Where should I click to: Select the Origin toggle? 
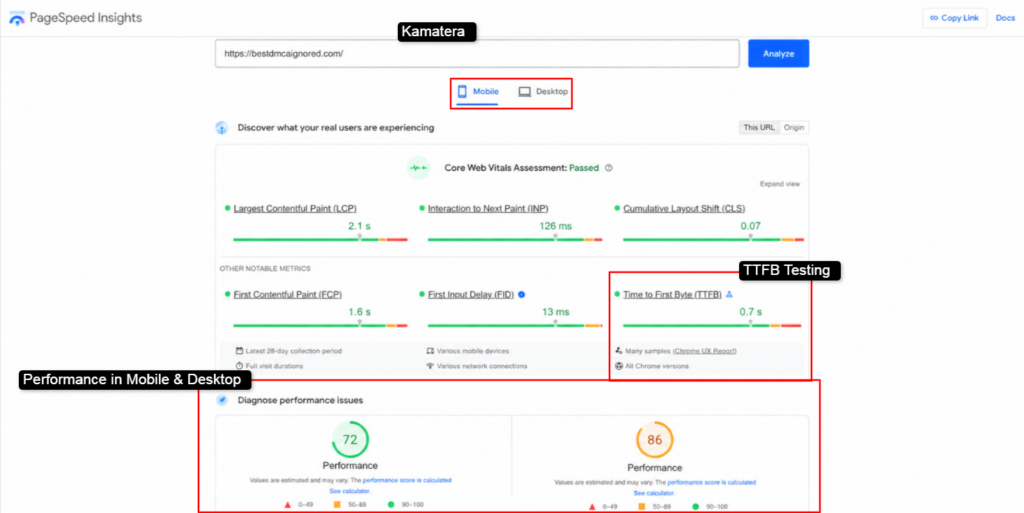tap(794, 128)
